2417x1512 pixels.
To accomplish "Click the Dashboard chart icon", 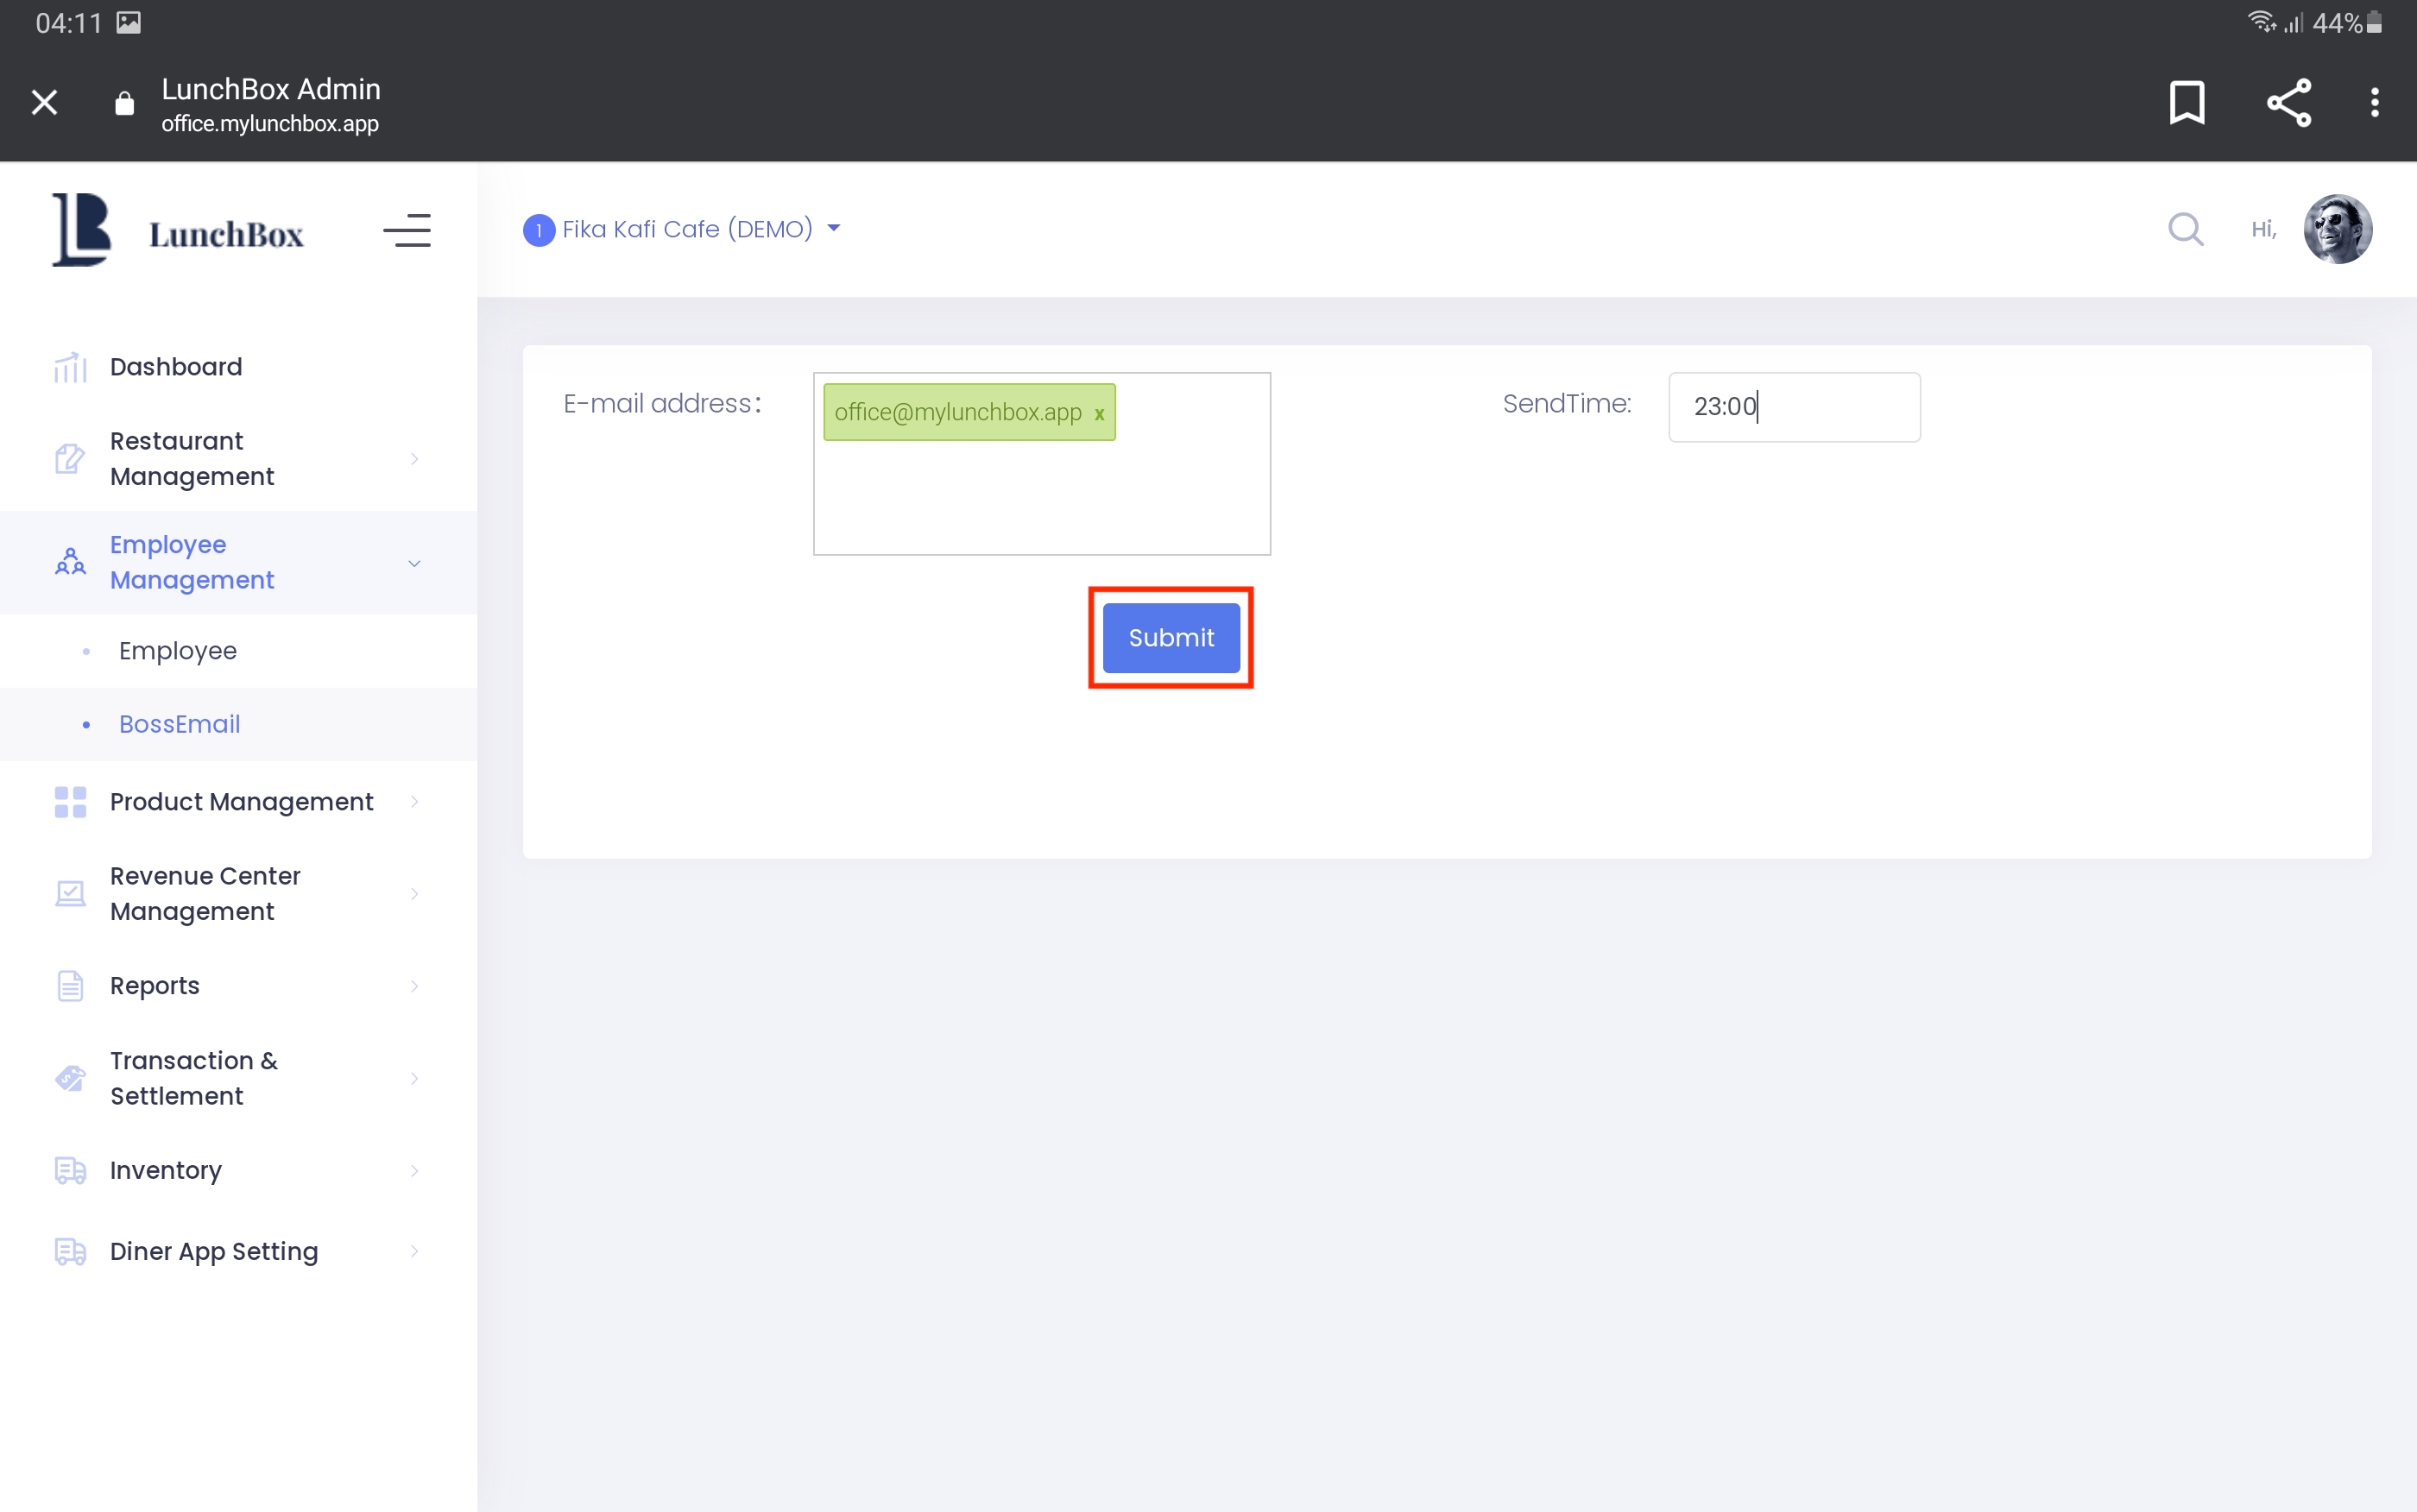I will (70, 367).
